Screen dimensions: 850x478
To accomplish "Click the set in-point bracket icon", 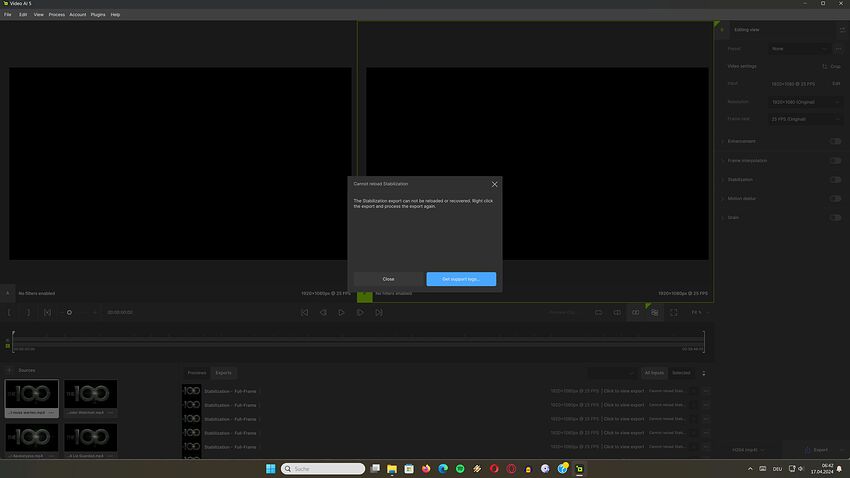I will pyautogui.click(x=11, y=312).
